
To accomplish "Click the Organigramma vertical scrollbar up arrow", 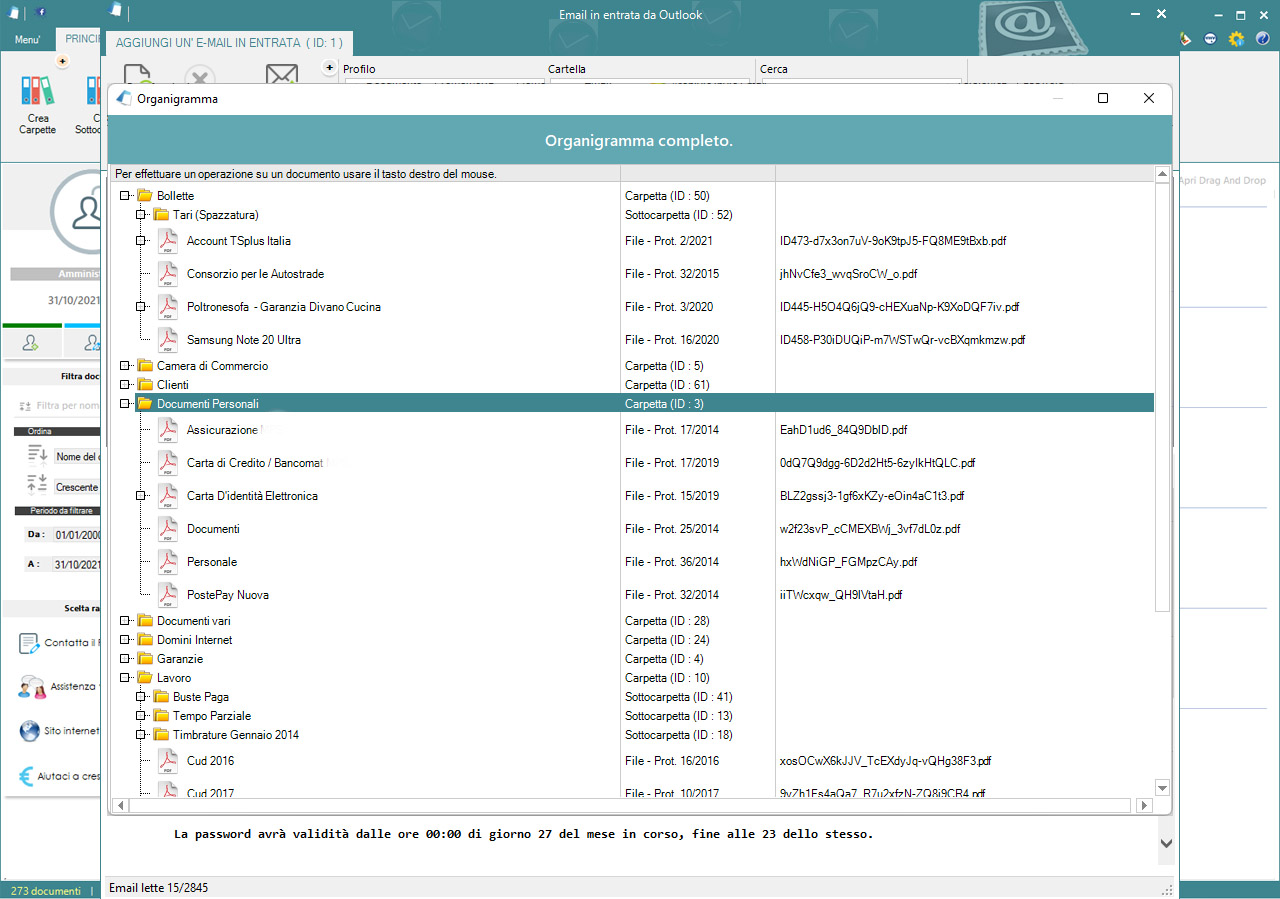I will coord(1162,174).
